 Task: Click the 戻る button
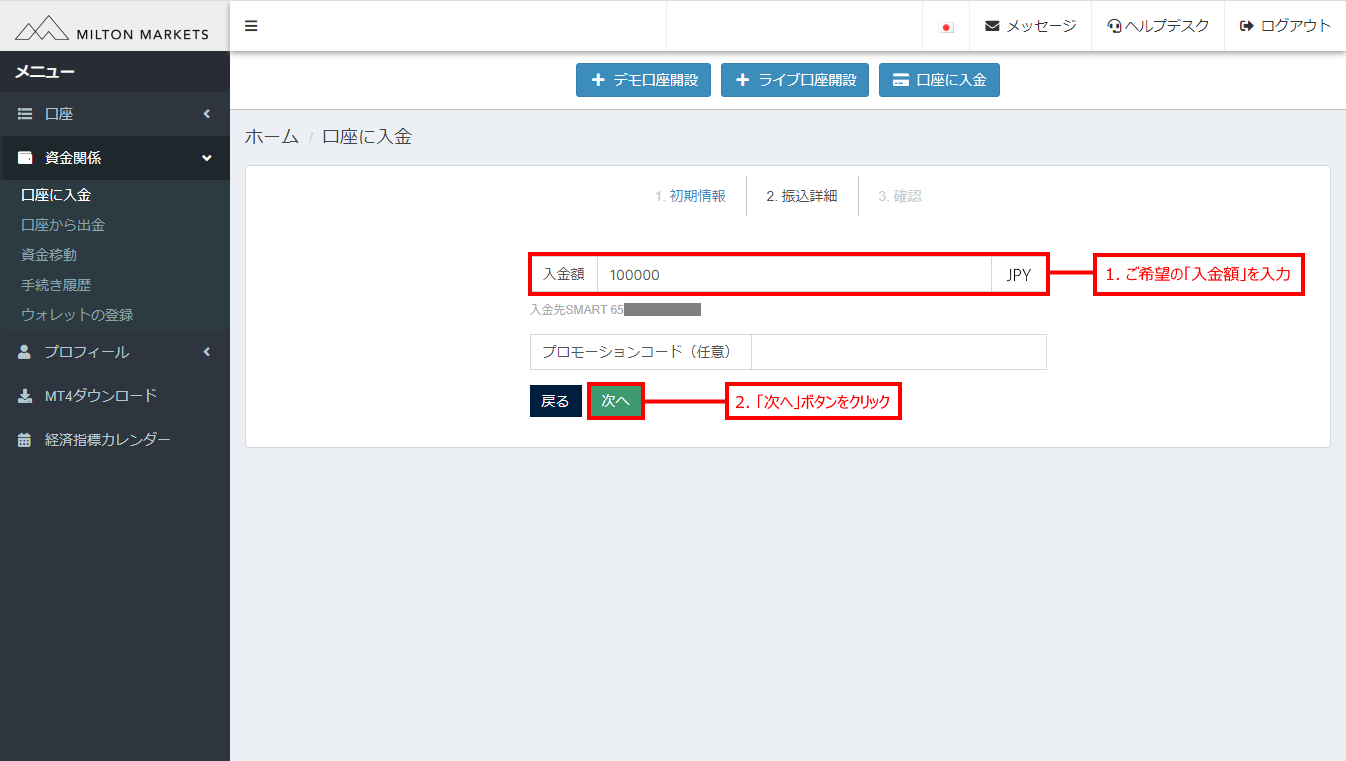(555, 400)
